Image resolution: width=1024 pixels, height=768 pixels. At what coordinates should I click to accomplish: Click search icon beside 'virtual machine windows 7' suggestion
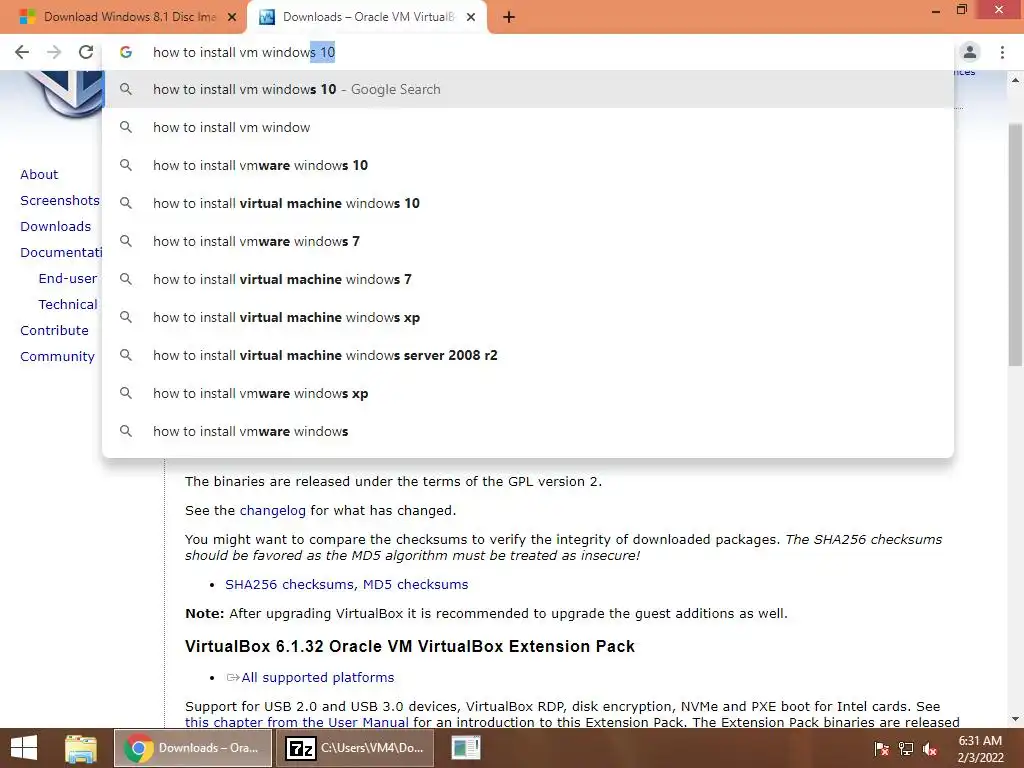[126, 279]
